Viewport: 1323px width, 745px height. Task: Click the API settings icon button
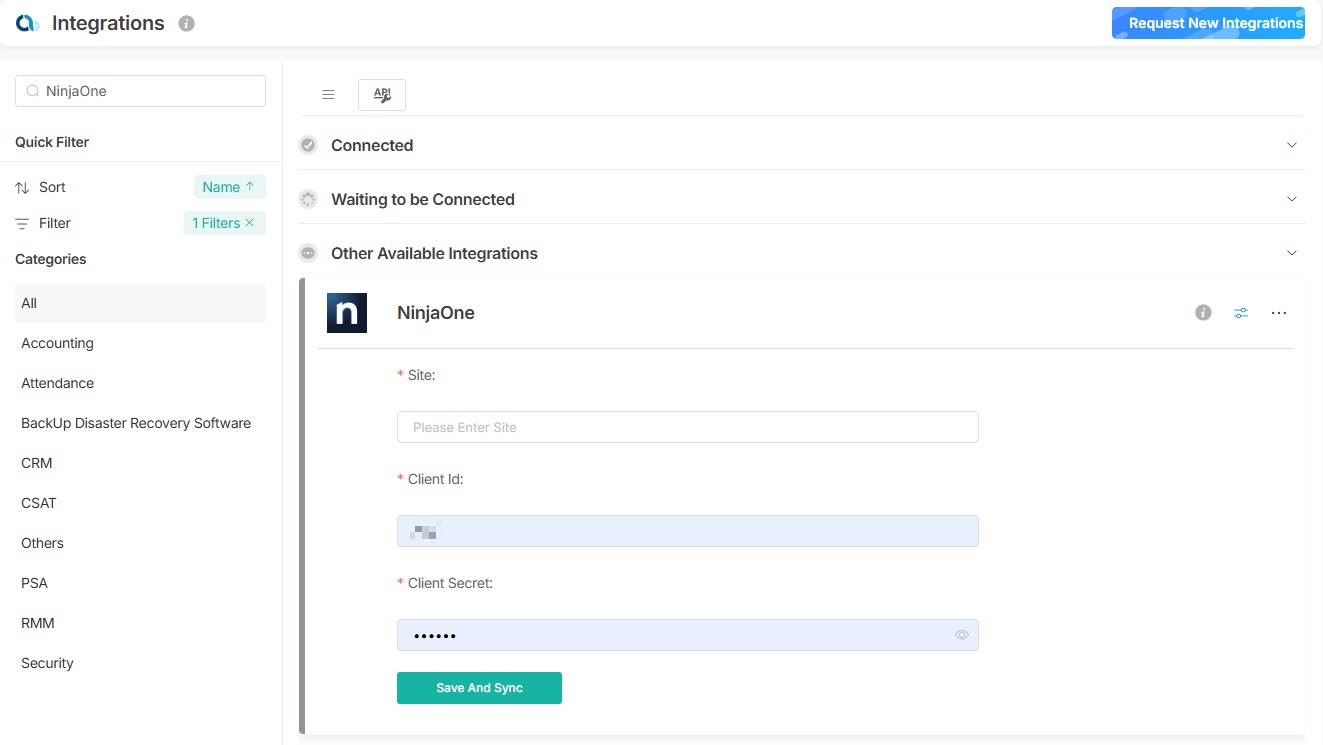382,95
